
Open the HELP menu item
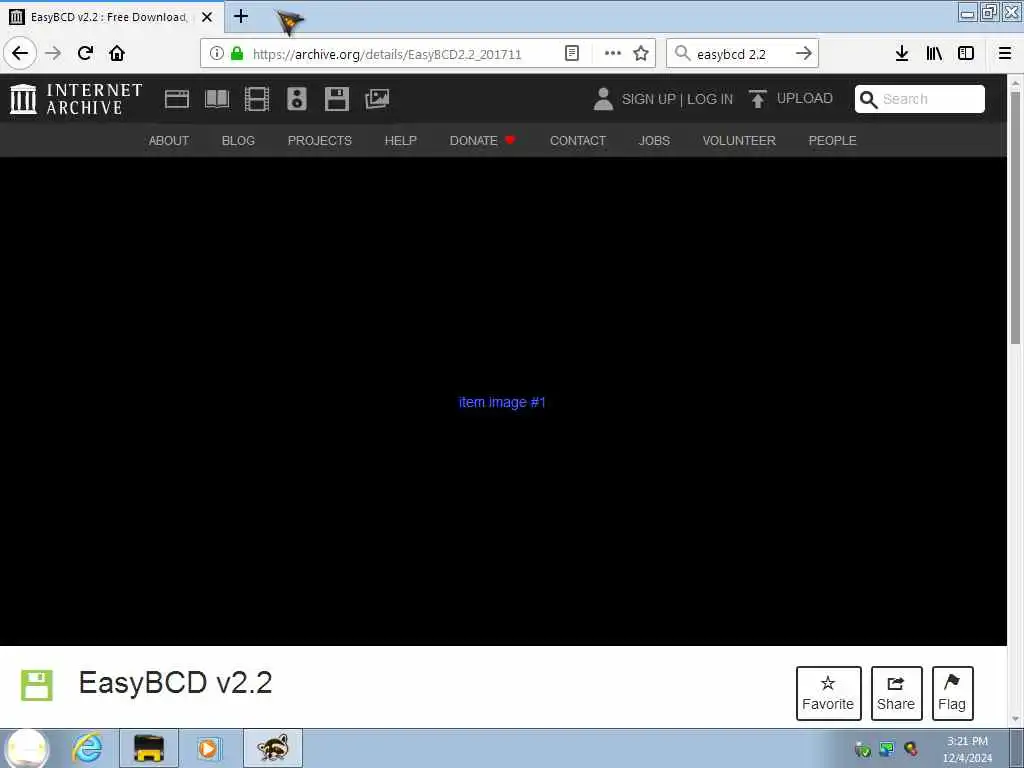tap(400, 140)
